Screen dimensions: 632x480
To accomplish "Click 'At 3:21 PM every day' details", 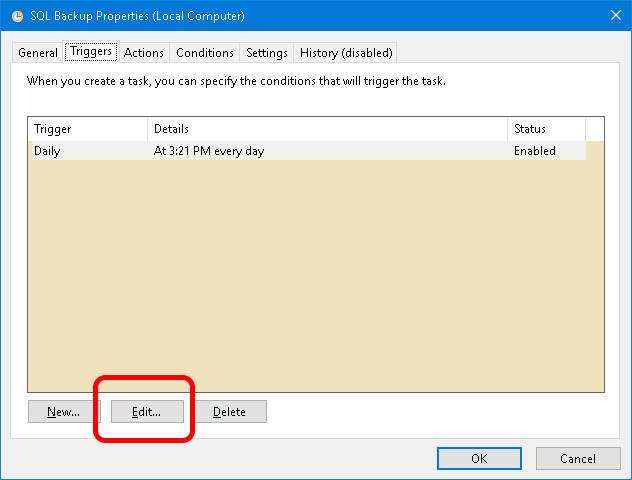I will pyautogui.click(x=209, y=151).
